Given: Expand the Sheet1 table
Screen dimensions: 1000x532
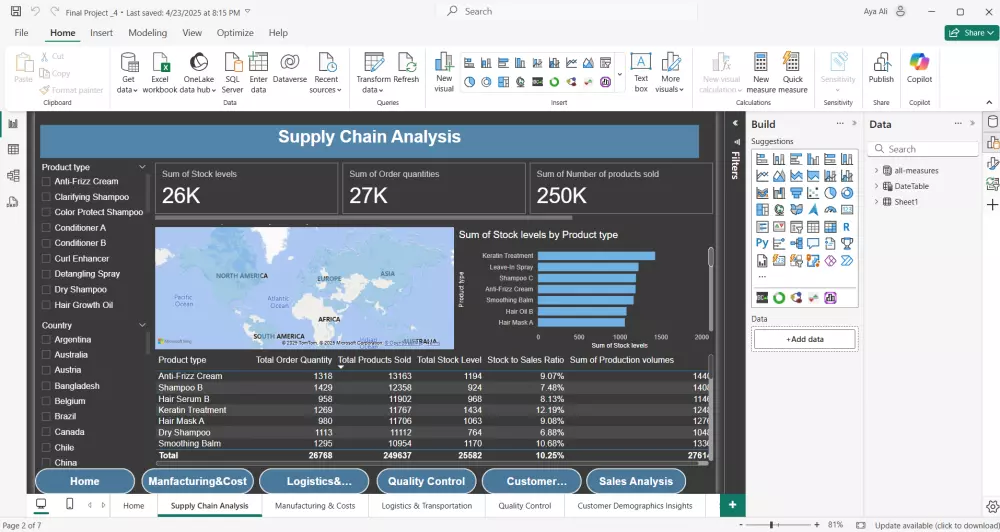Looking at the screenshot, I should click(x=876, y=202).
